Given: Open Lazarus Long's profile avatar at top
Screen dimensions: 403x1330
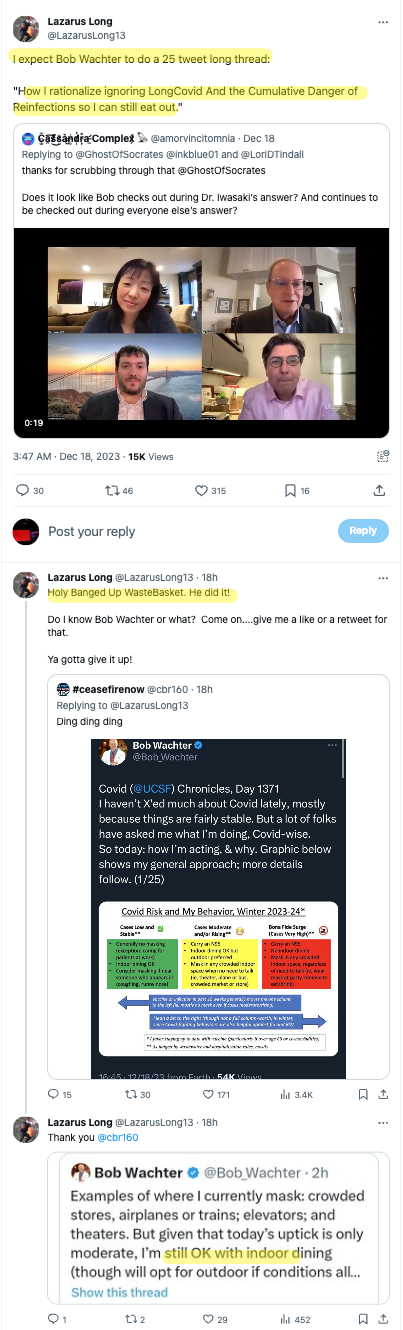Looking at the screenshot, I should click(x=27, y=28).
